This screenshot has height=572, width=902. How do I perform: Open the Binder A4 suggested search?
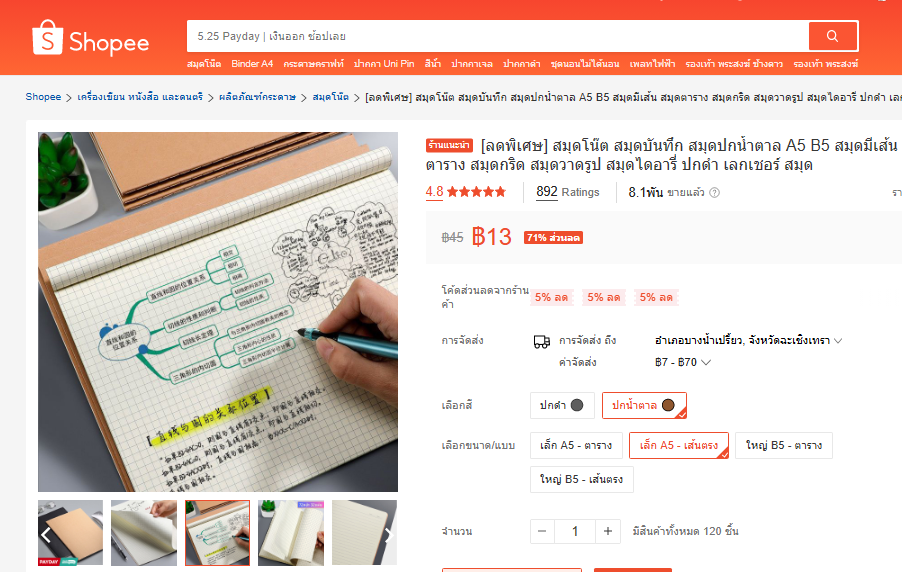(x=252, y=64)
